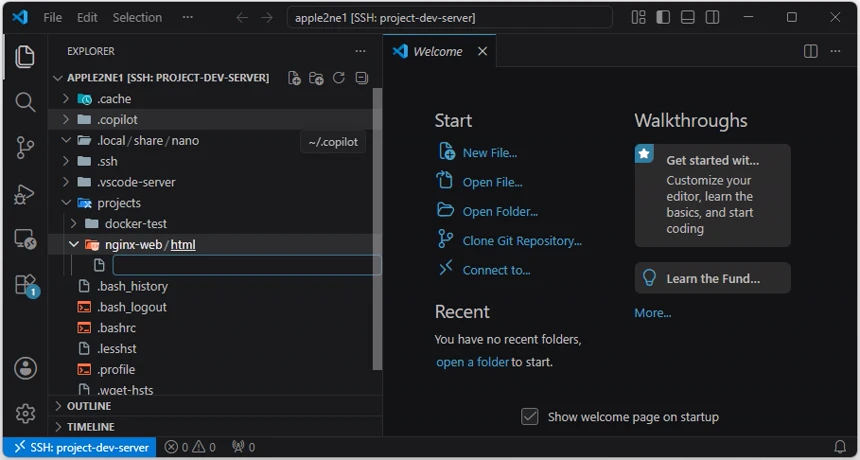The image size is (860, 460).
Task: Open the Run and Debug view
Action: tap(25, 194)
